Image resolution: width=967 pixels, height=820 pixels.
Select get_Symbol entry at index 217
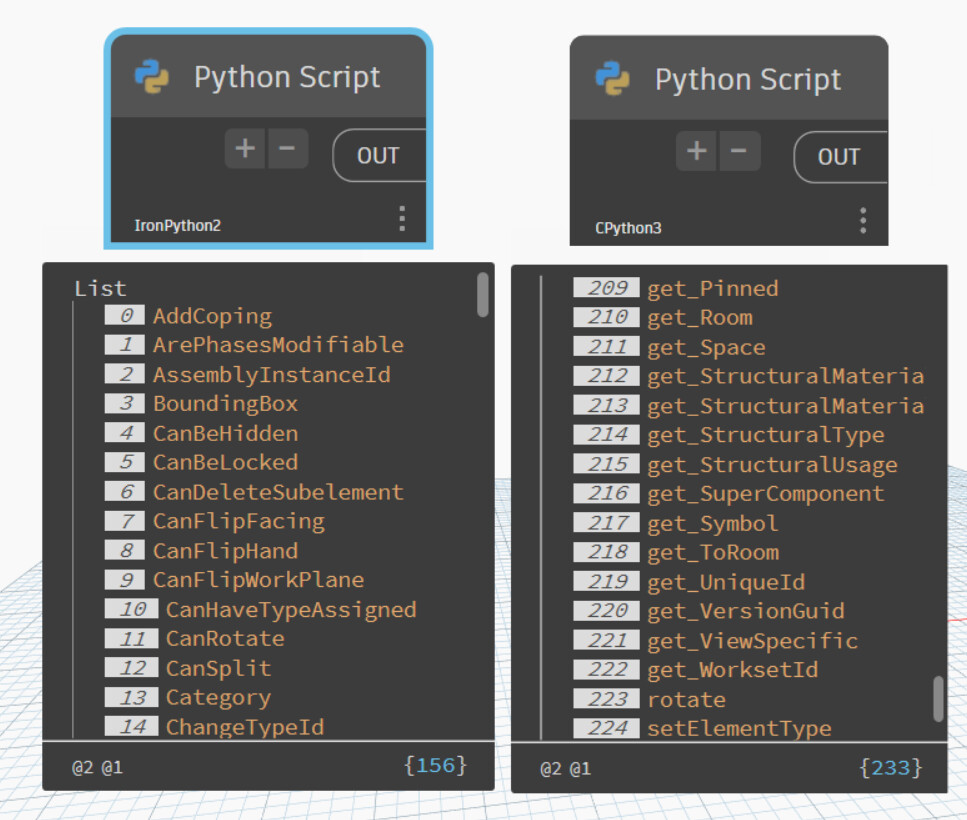[712, 523]
